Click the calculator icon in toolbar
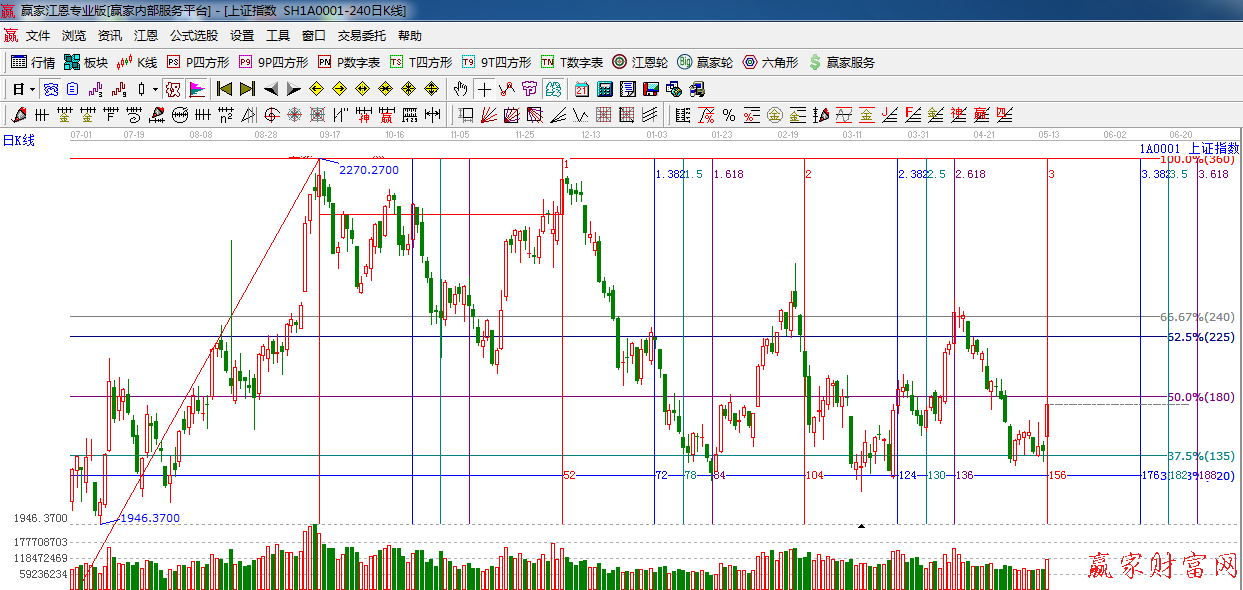This screenshot has height=590, width=1243. pyautogui.click(x=604, y=89)
